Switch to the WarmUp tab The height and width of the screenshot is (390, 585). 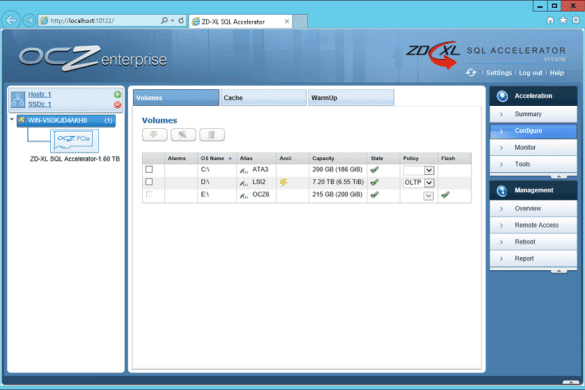351,98
